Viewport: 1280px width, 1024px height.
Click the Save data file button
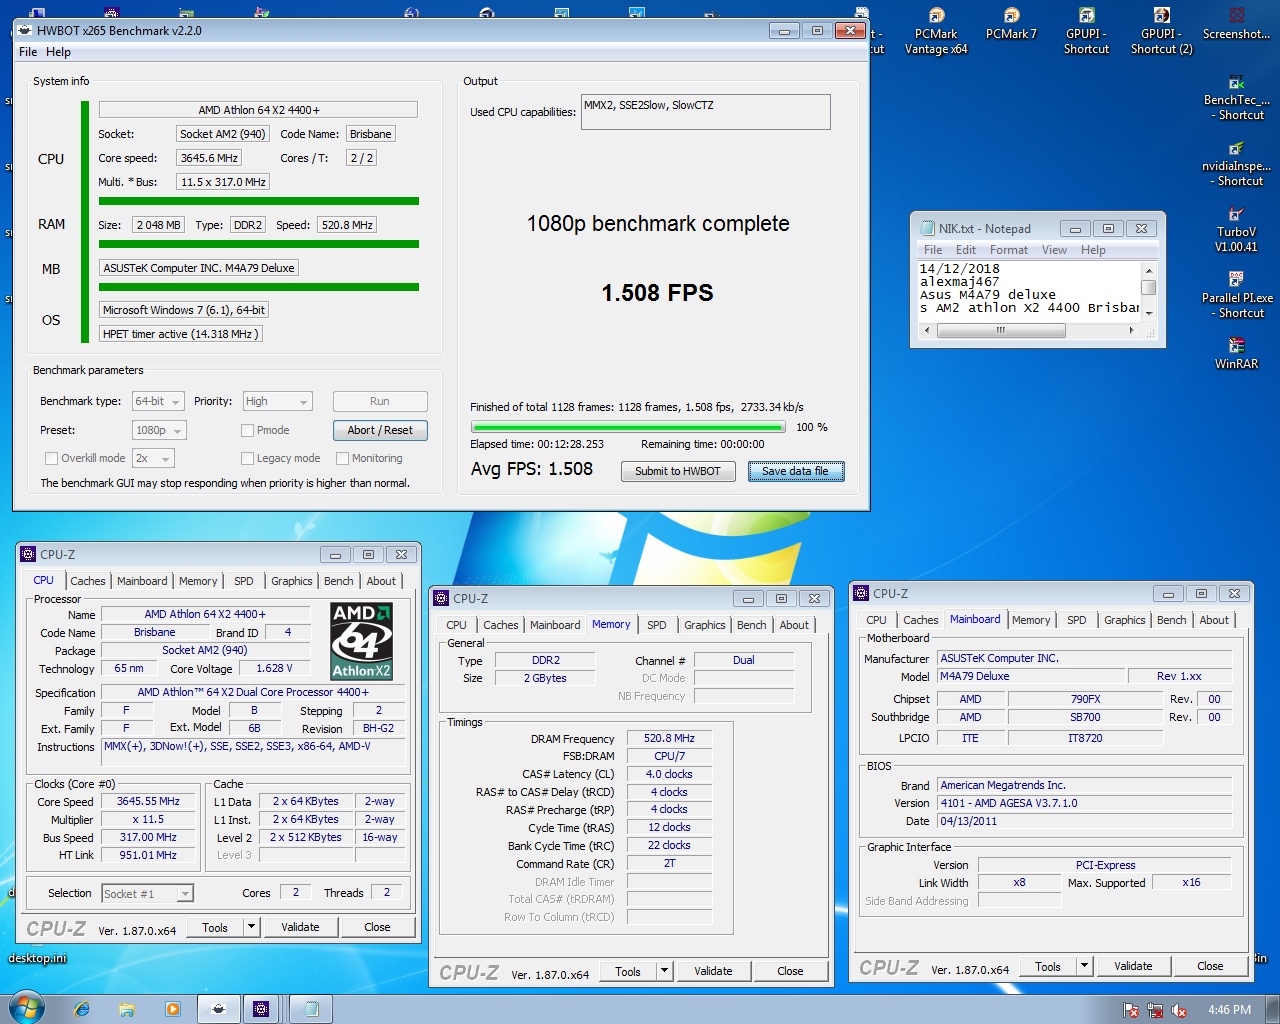point(796,471)
